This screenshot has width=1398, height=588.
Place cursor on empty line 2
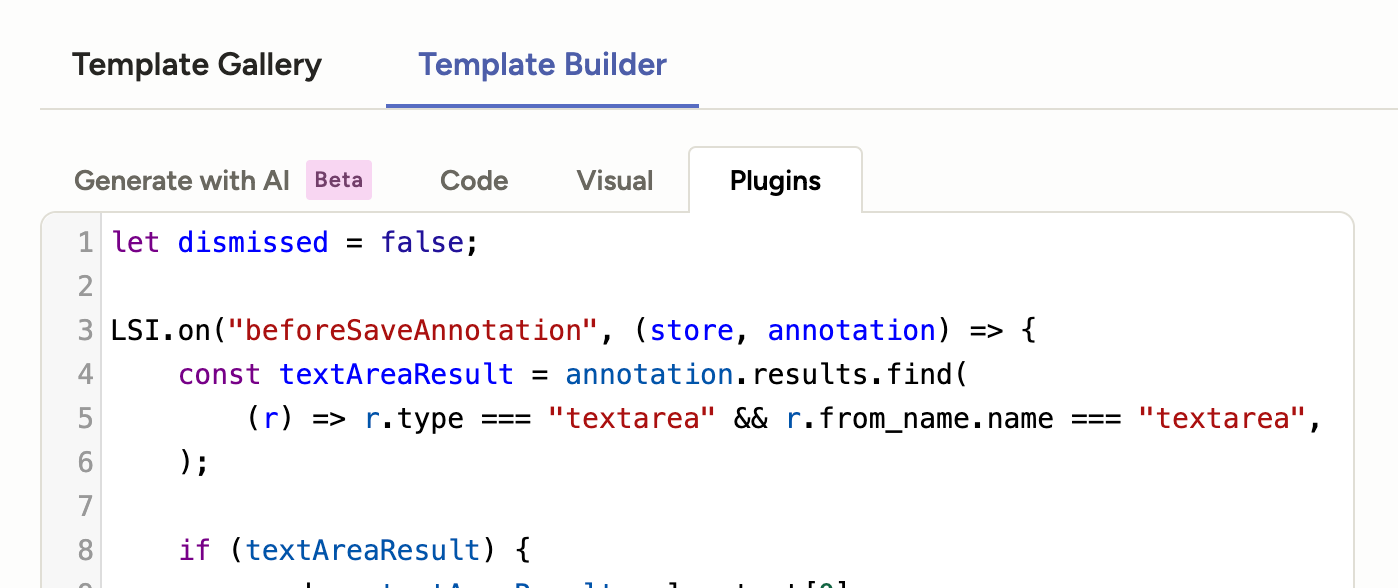(300, 287)
